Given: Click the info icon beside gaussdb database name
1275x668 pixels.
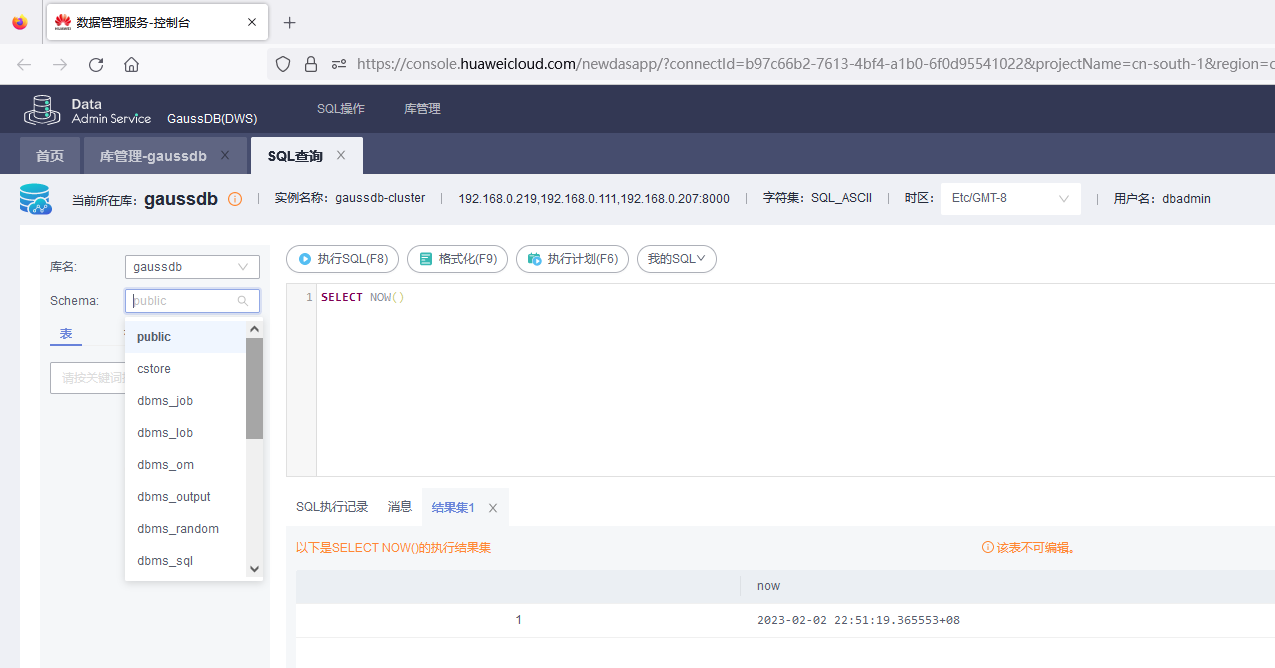Looking at the screenshot, I should 234,198.
